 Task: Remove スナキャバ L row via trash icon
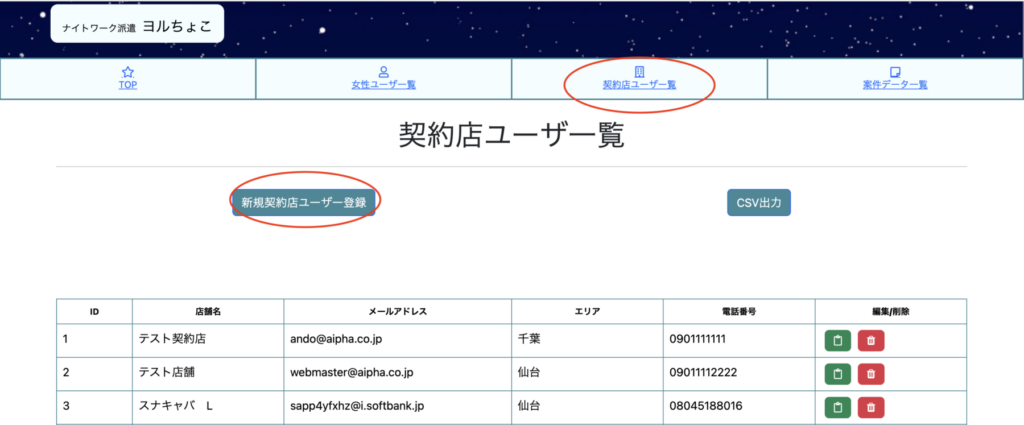point(871,407)
